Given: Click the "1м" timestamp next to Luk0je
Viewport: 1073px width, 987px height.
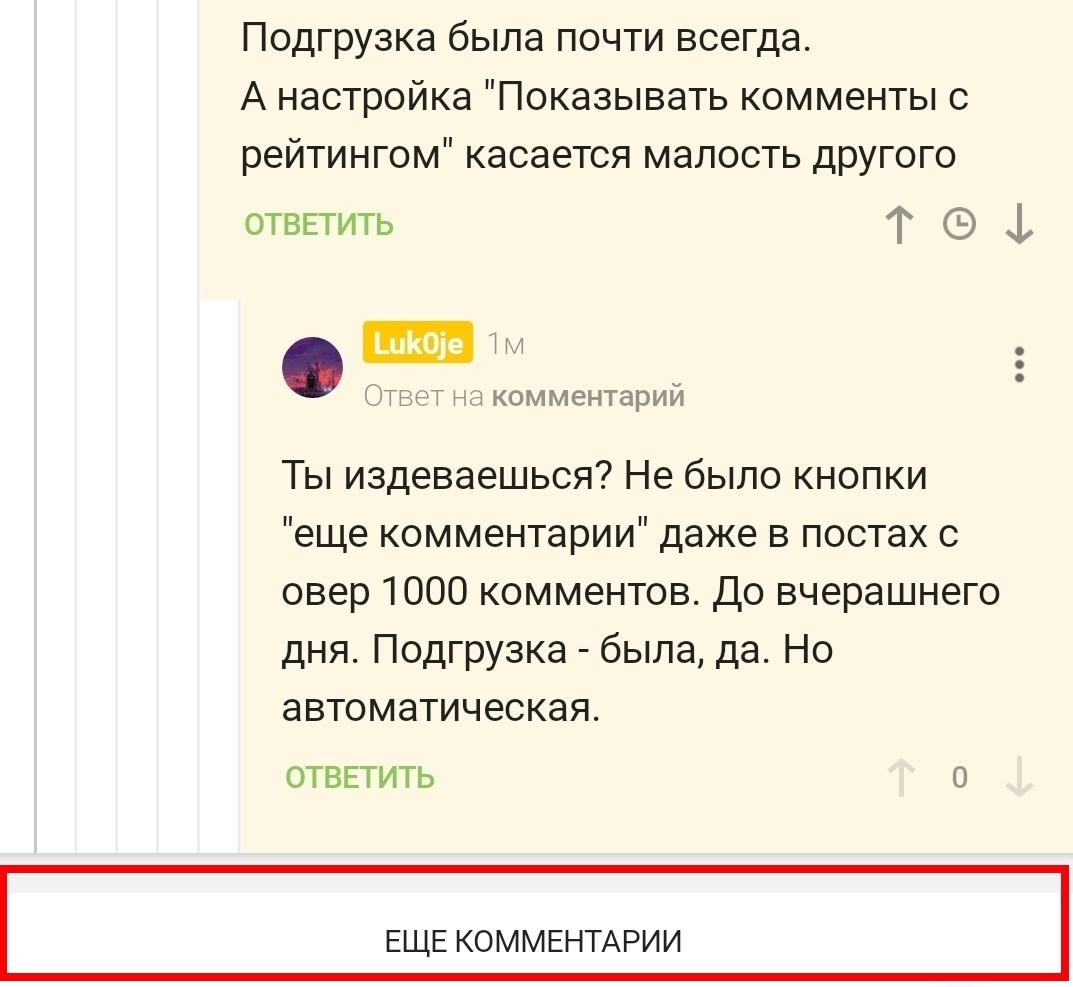Looking at the screenshot, I should (x=505, y=345).
